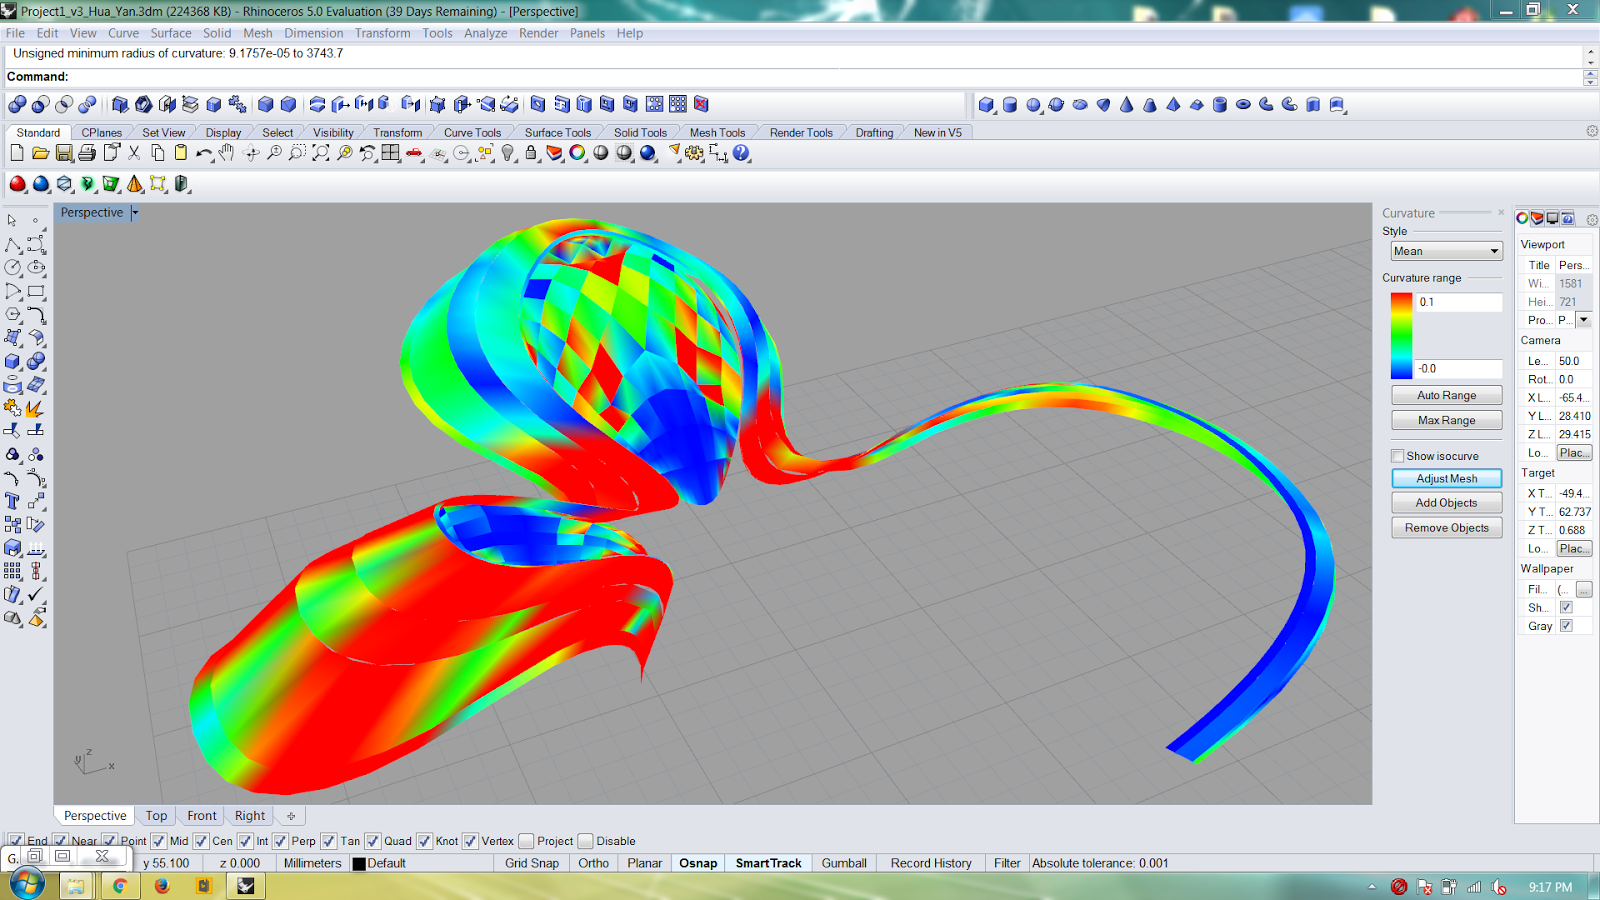
Task: Select the arrow selection tool
Action: [13, 219]
